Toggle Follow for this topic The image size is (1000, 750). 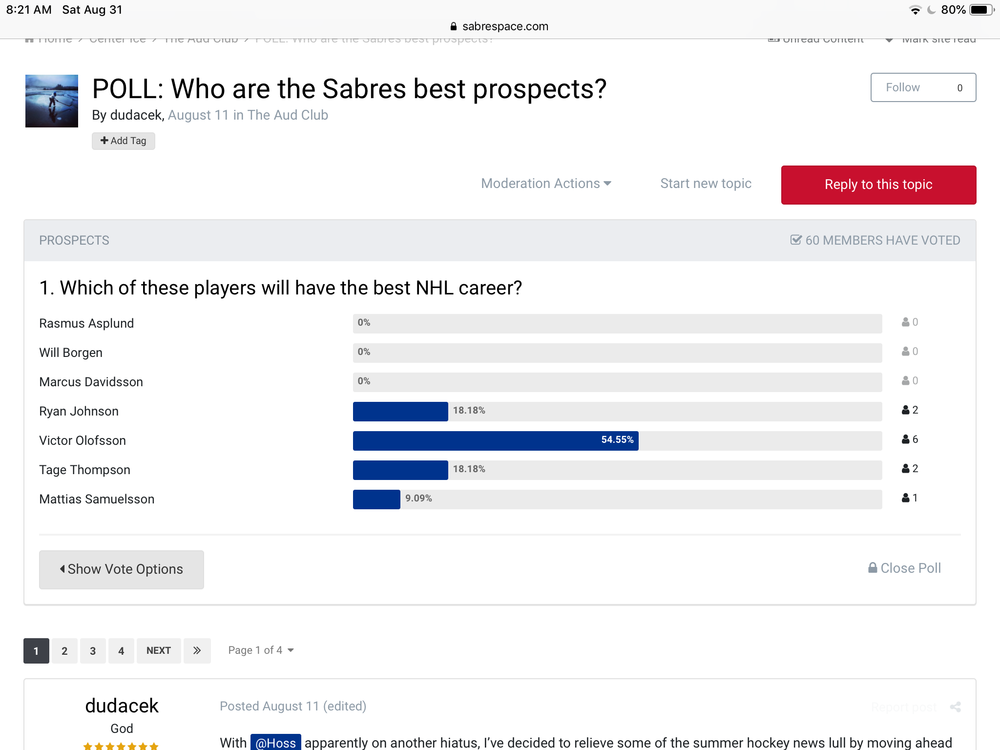point(923,87)
